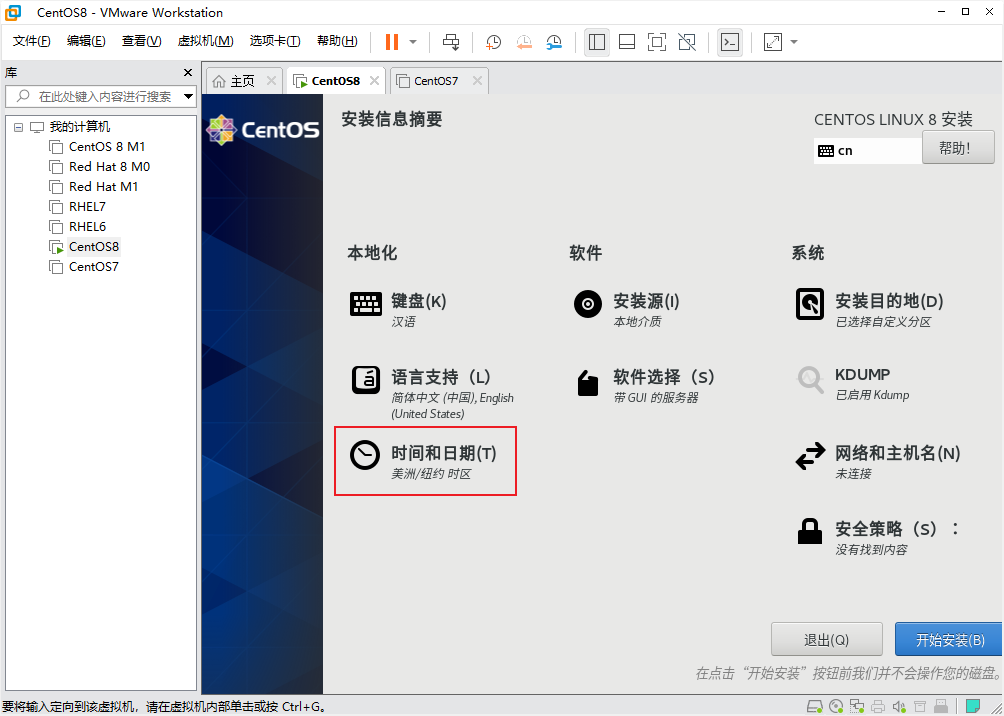Toggle the thumbnail bar view icon

(627, 42)
